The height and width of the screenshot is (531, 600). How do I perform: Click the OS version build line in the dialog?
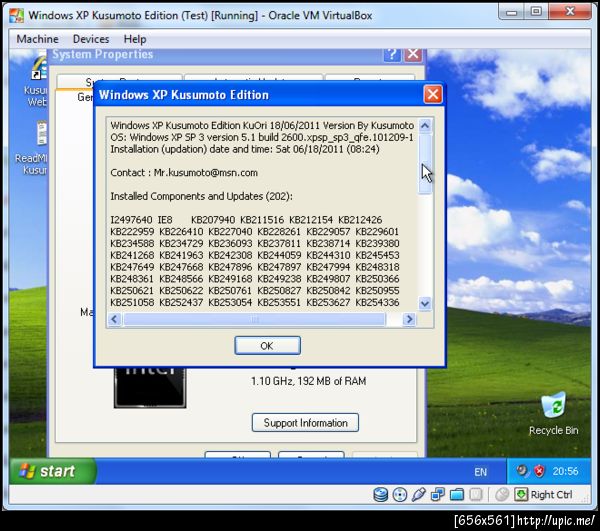(x=262, y=138)
